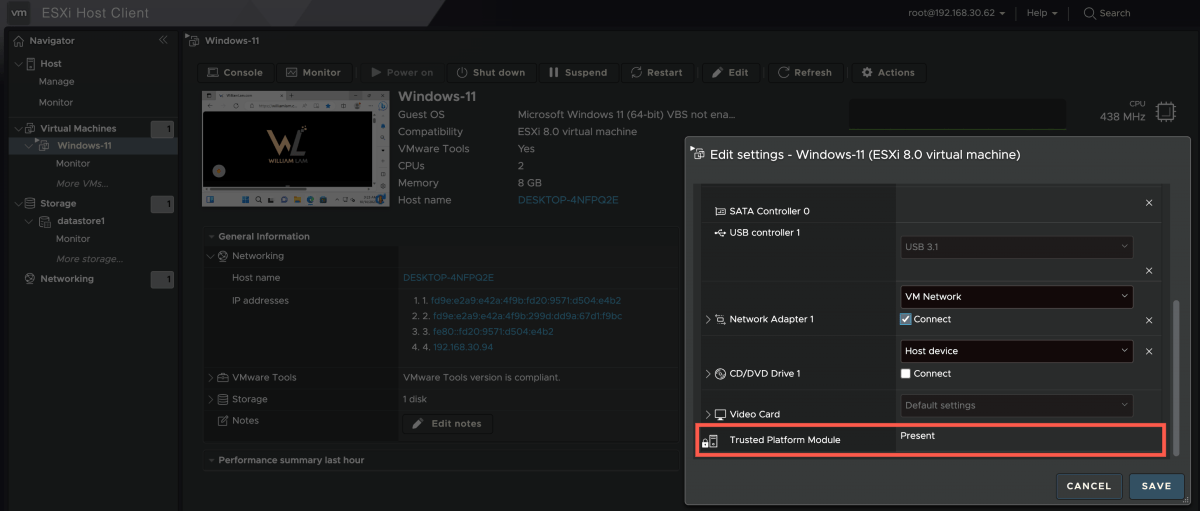Remove Network Adapter 1 with its X
This screenshot has height=511, width=1200.
point(1149,320)
